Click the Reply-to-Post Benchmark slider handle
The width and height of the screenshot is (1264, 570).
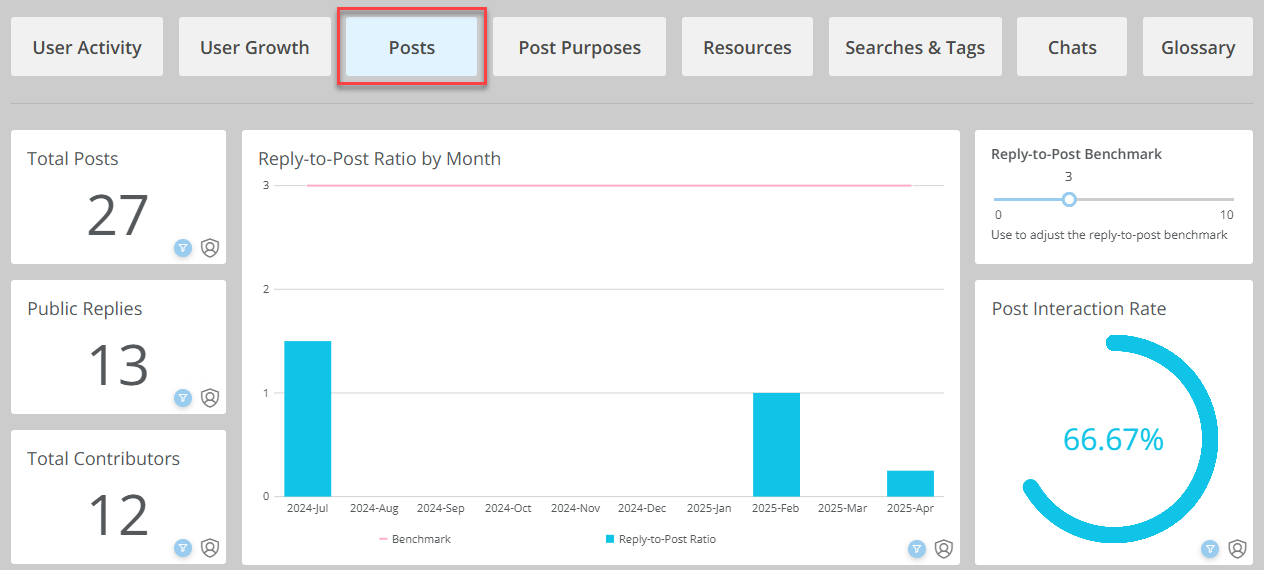1069,199
